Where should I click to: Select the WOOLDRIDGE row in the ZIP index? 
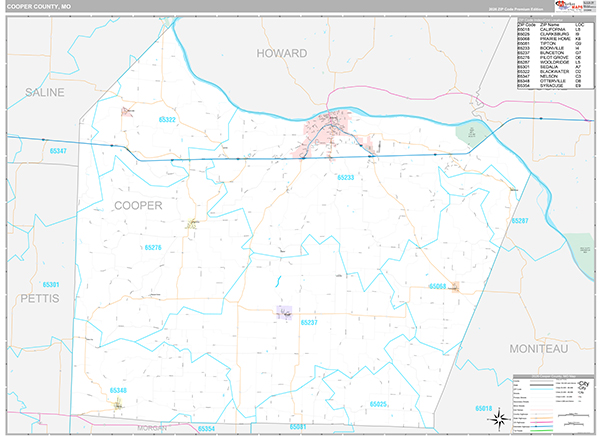click(550, 62)
